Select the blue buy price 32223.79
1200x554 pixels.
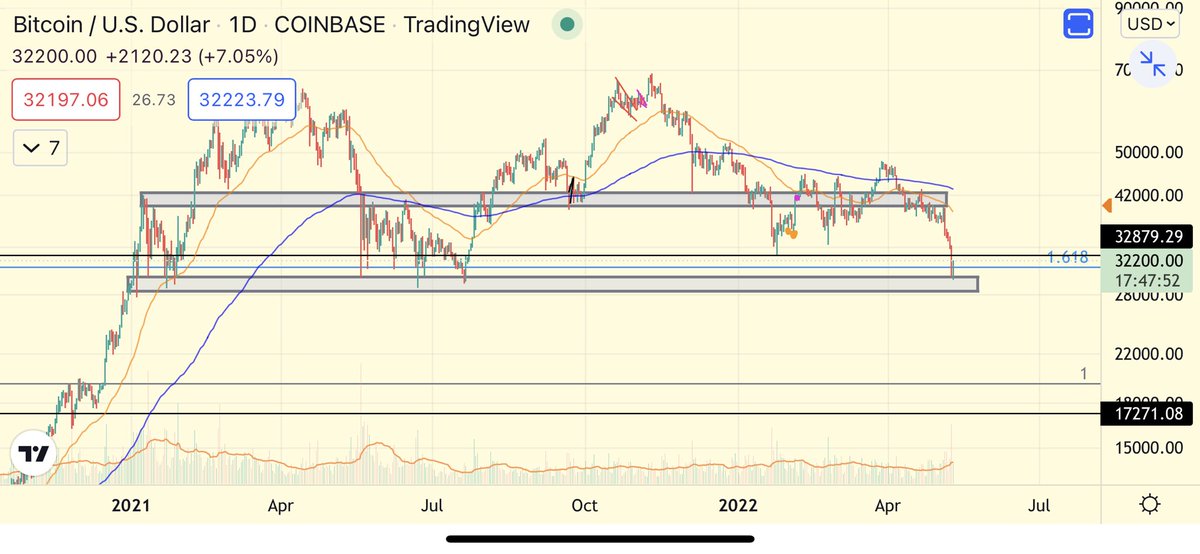pyautogui.click(x=241, y=99)
